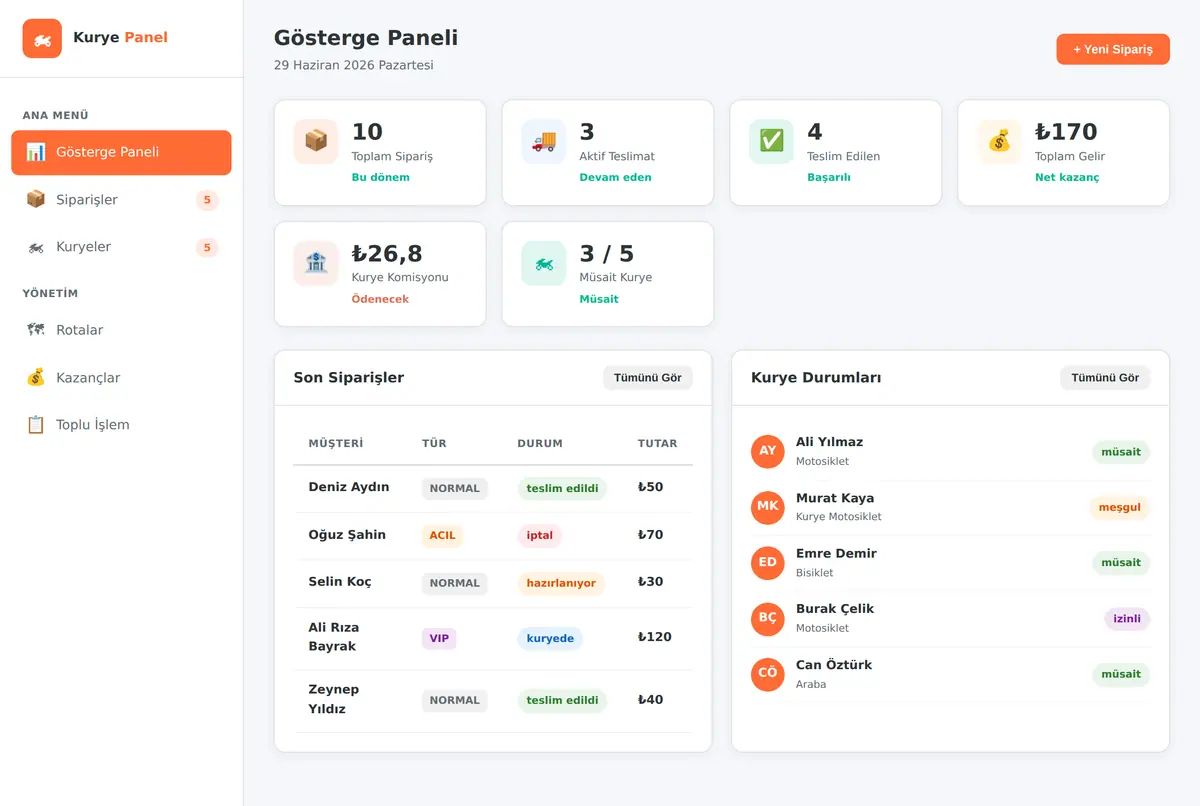
Task: Click the TUTAR column header
Action: [x=657, y=443]
